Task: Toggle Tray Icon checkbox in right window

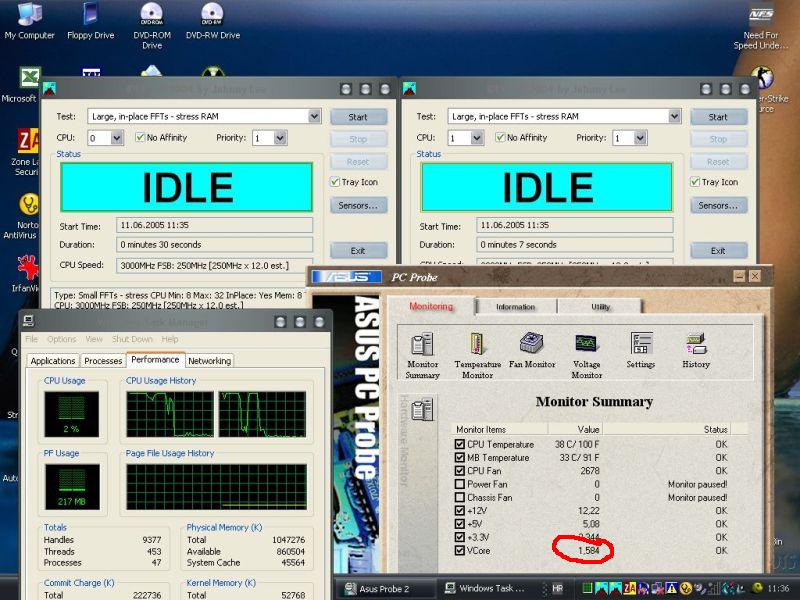Action: coord(696,182)
